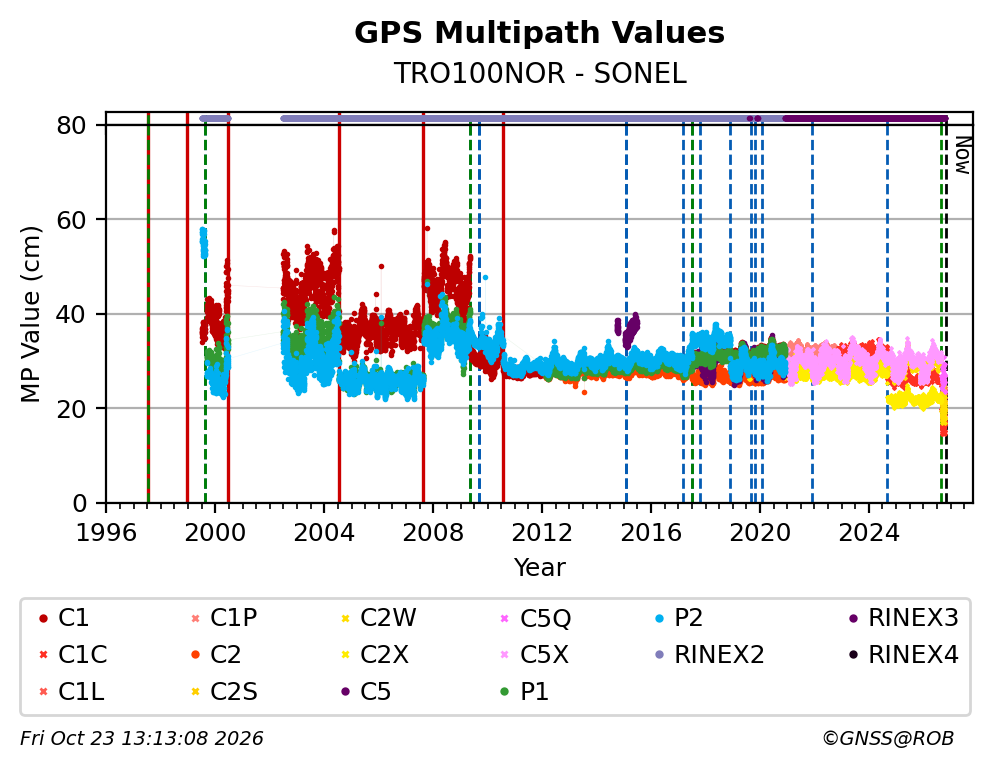Click the C5 legend entry

click(x=366, y=692)
